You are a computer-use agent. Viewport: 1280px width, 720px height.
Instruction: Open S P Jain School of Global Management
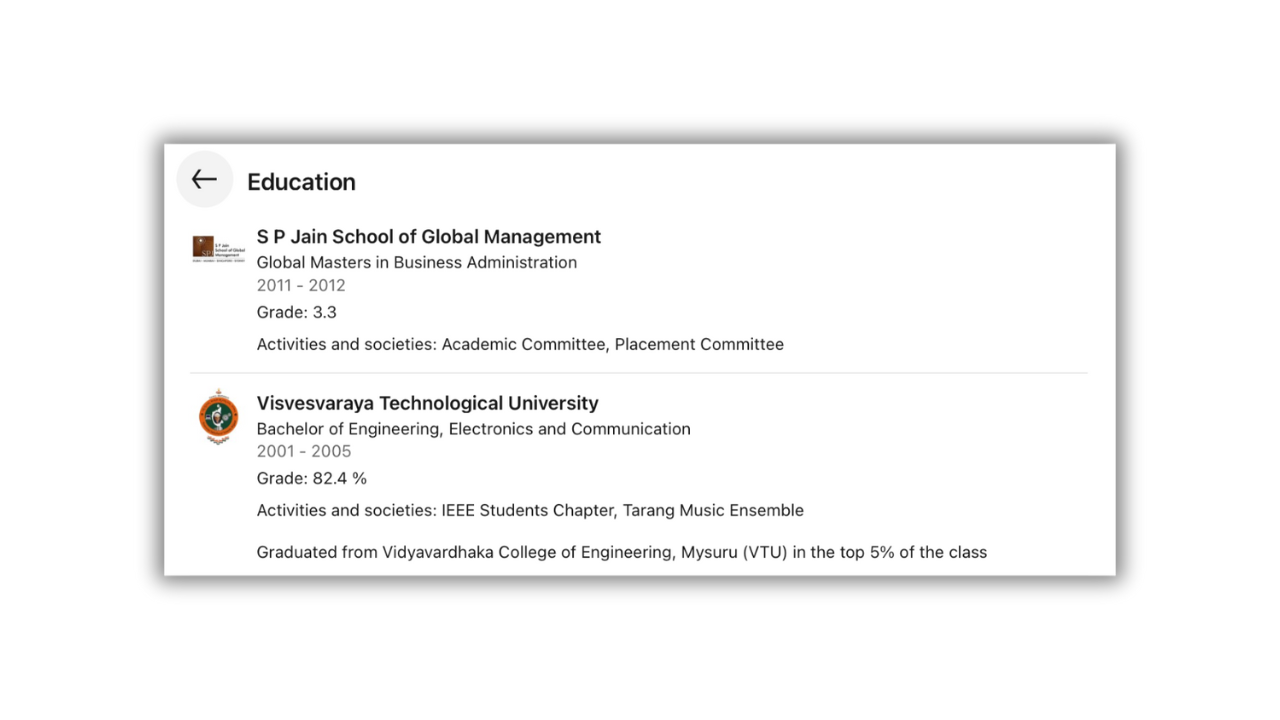point(428,237)
